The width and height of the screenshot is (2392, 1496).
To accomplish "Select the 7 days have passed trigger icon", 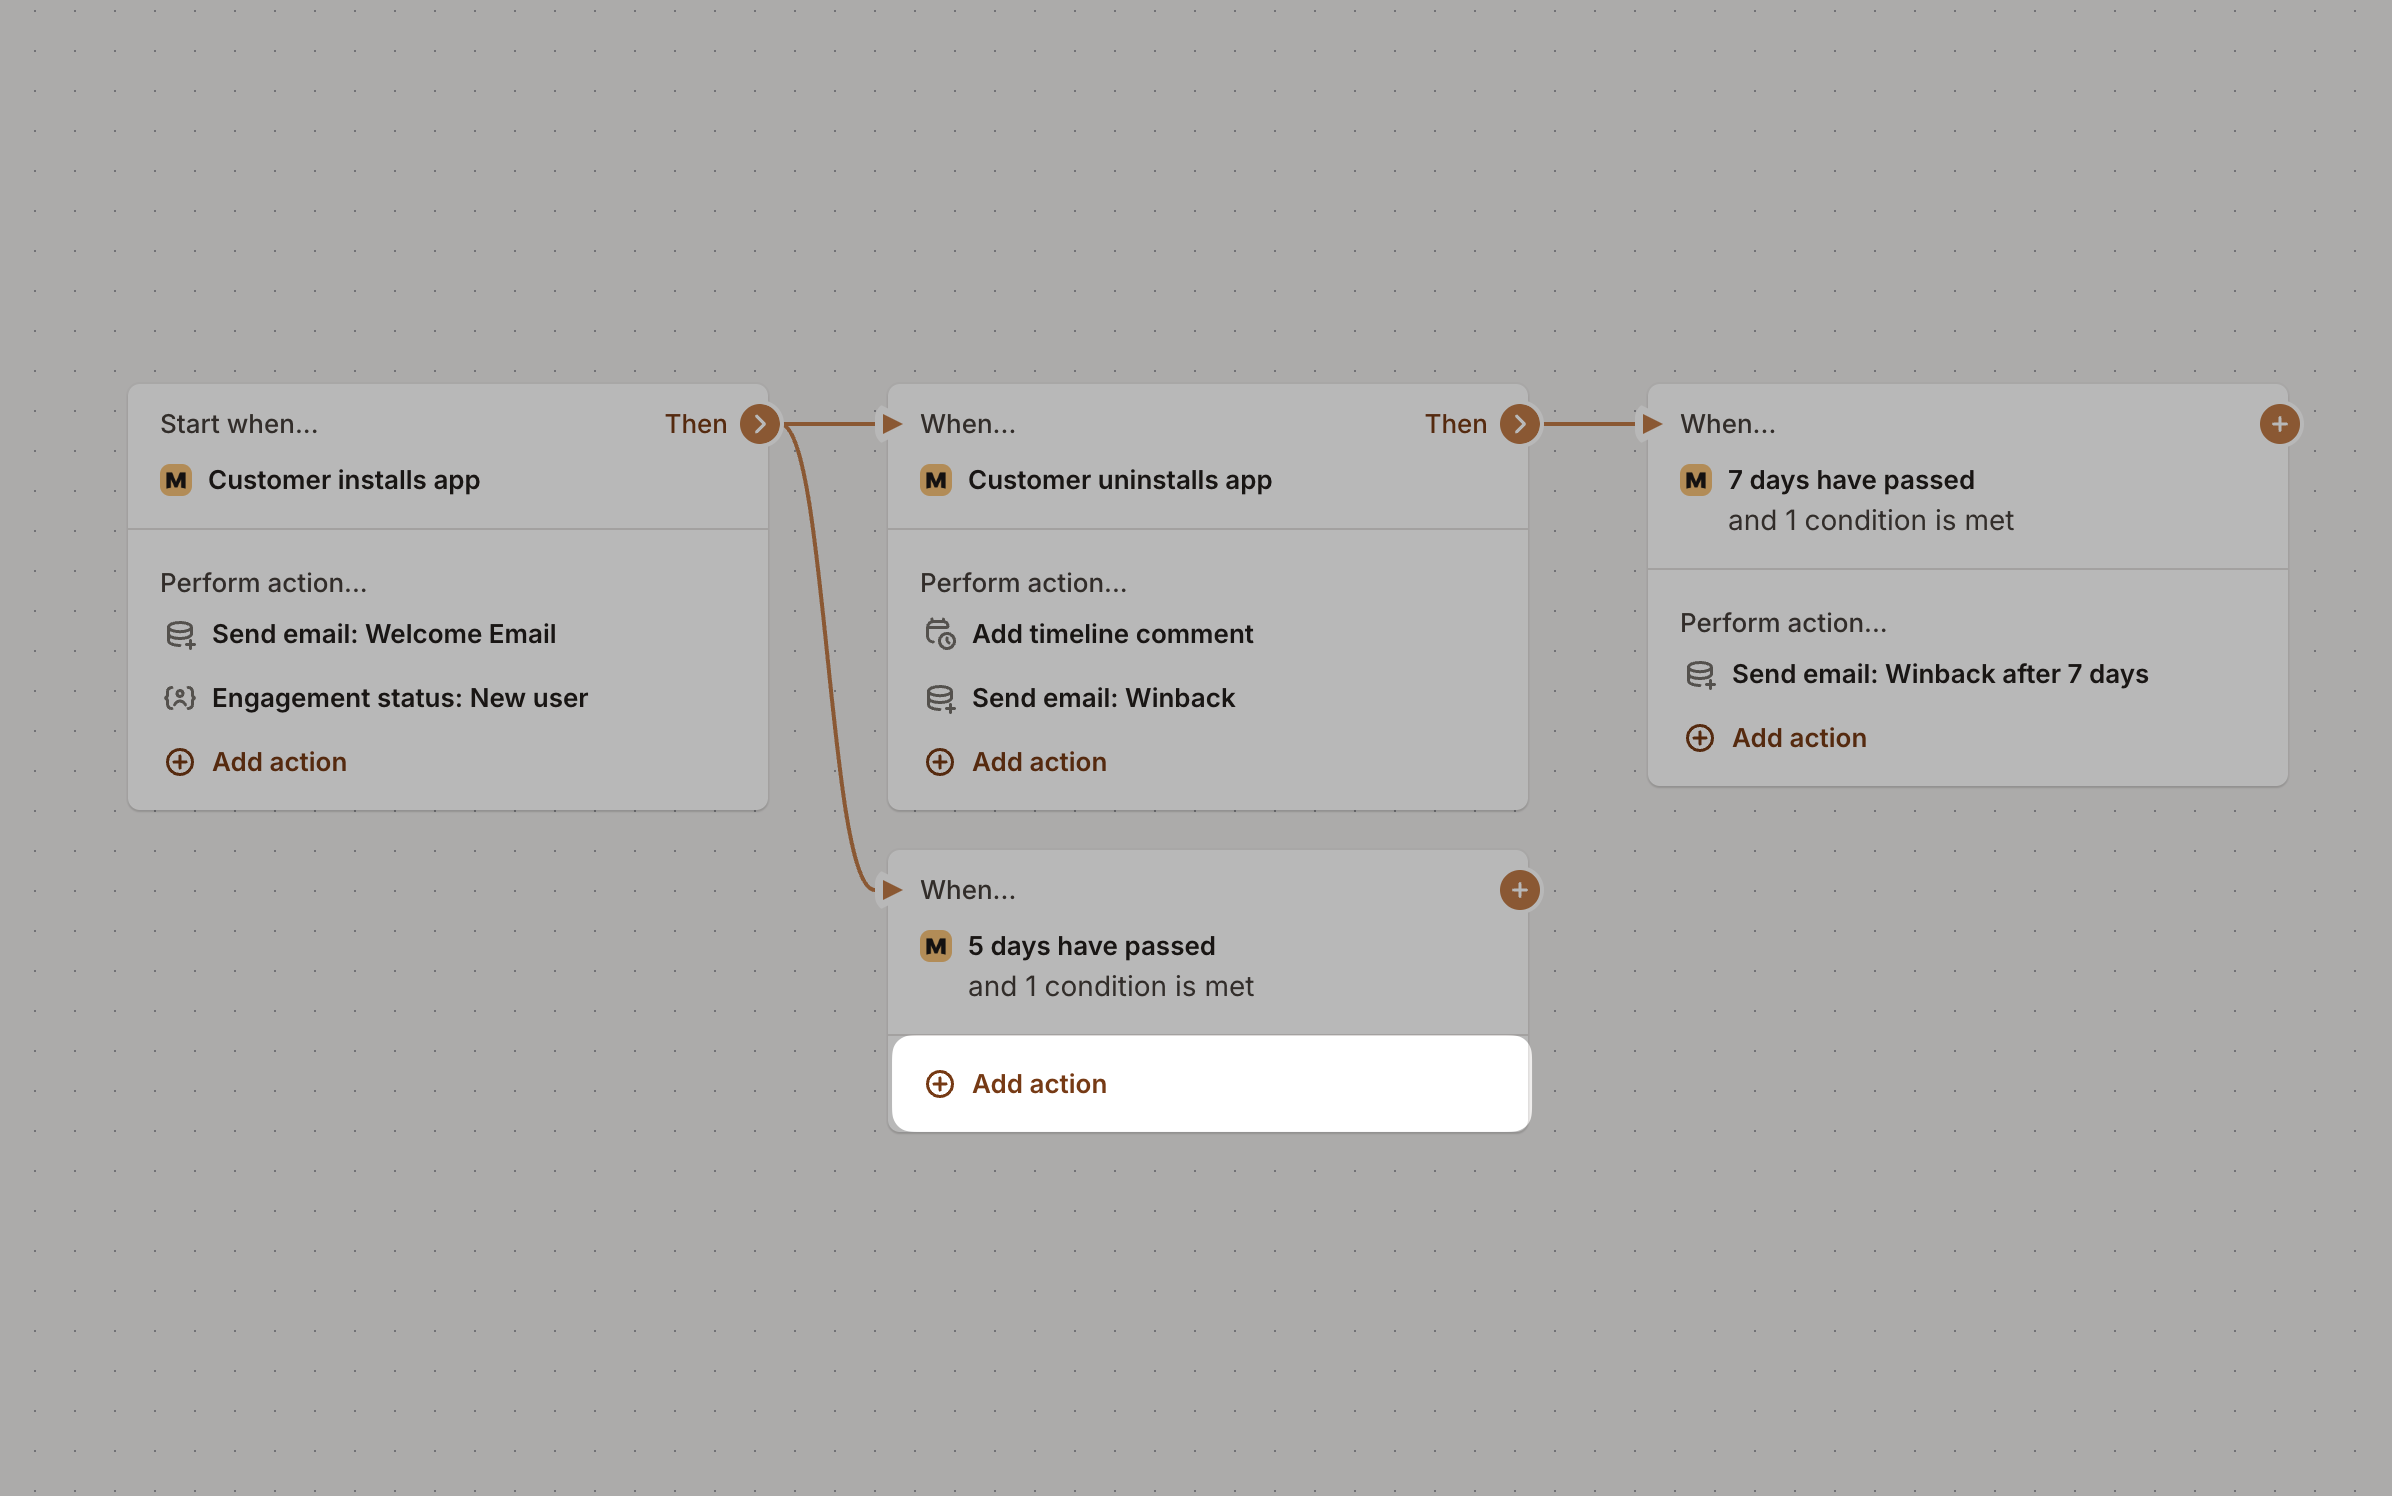I will point(1695,480).
